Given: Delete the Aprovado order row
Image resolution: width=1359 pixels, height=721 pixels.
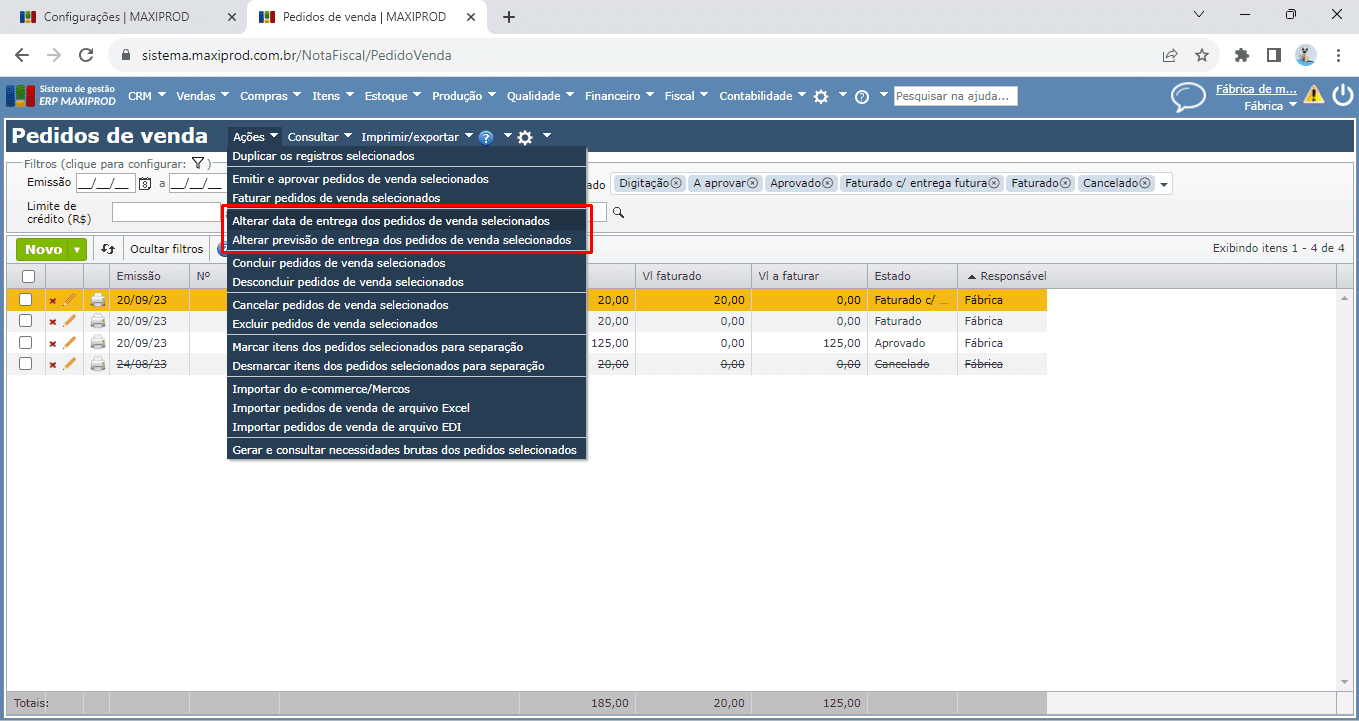Looking at the screenshot, I should tap(53, 343).
